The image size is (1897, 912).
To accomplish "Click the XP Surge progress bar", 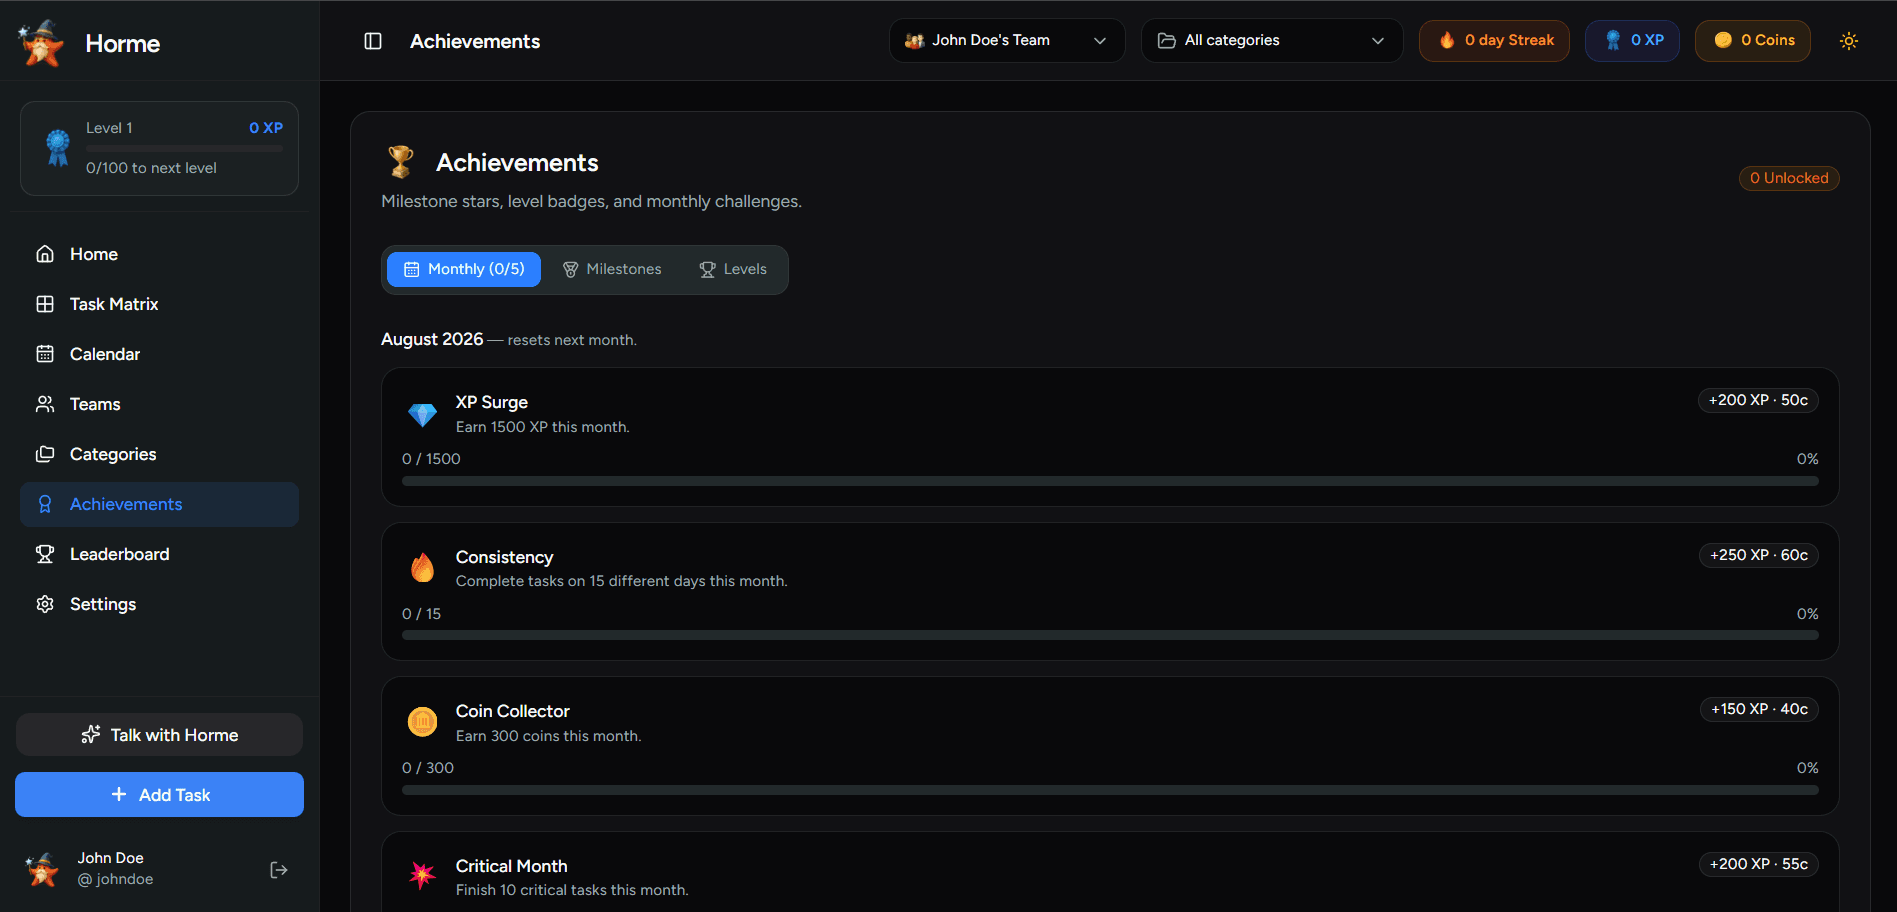I will (x=1110, y=481).
